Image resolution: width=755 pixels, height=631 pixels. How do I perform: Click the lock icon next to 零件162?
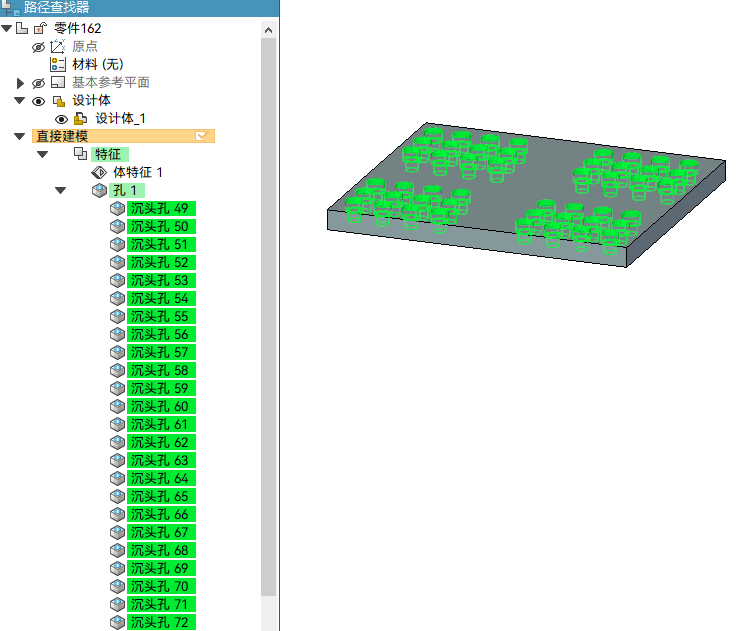[x=40, y=28]
